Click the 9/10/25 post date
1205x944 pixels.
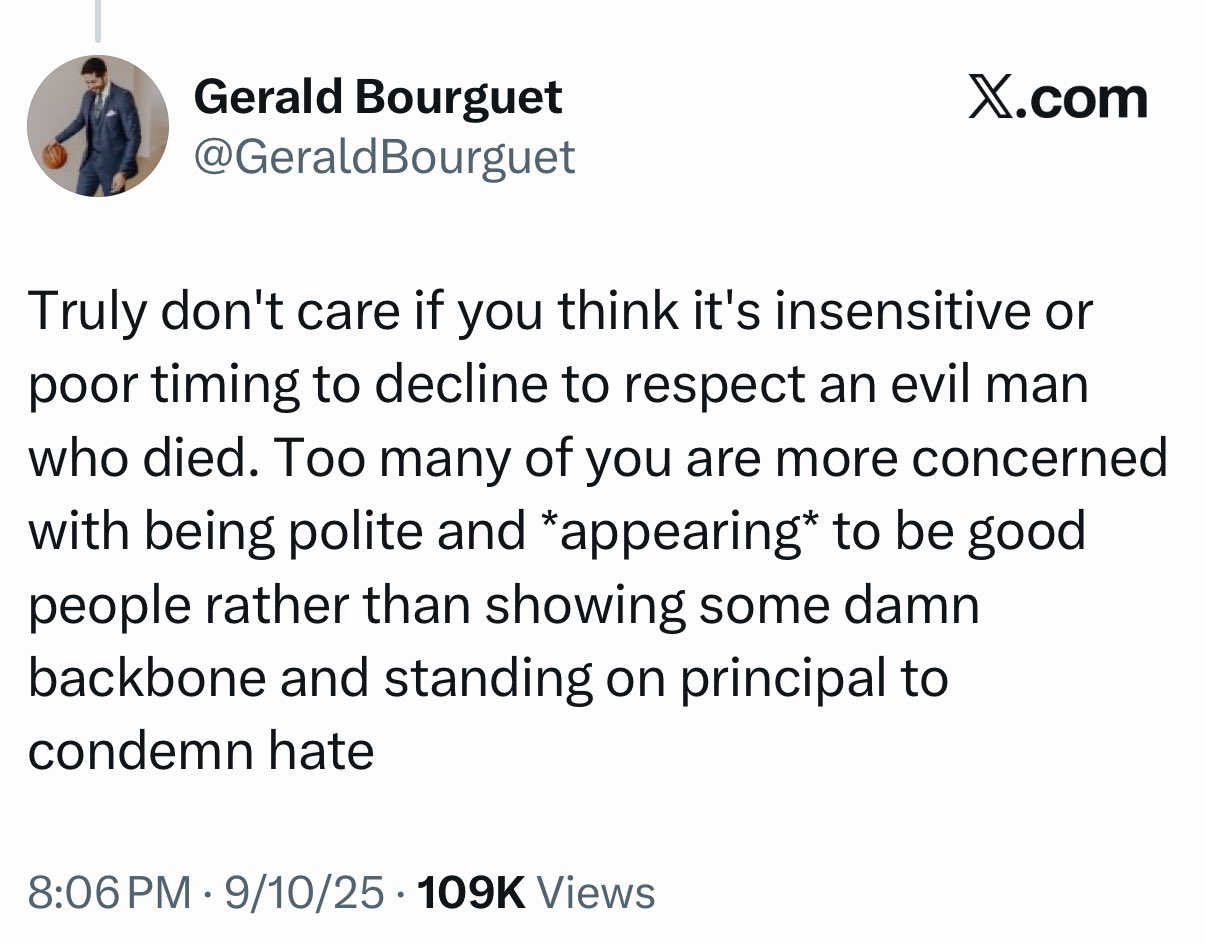point(306,892)
